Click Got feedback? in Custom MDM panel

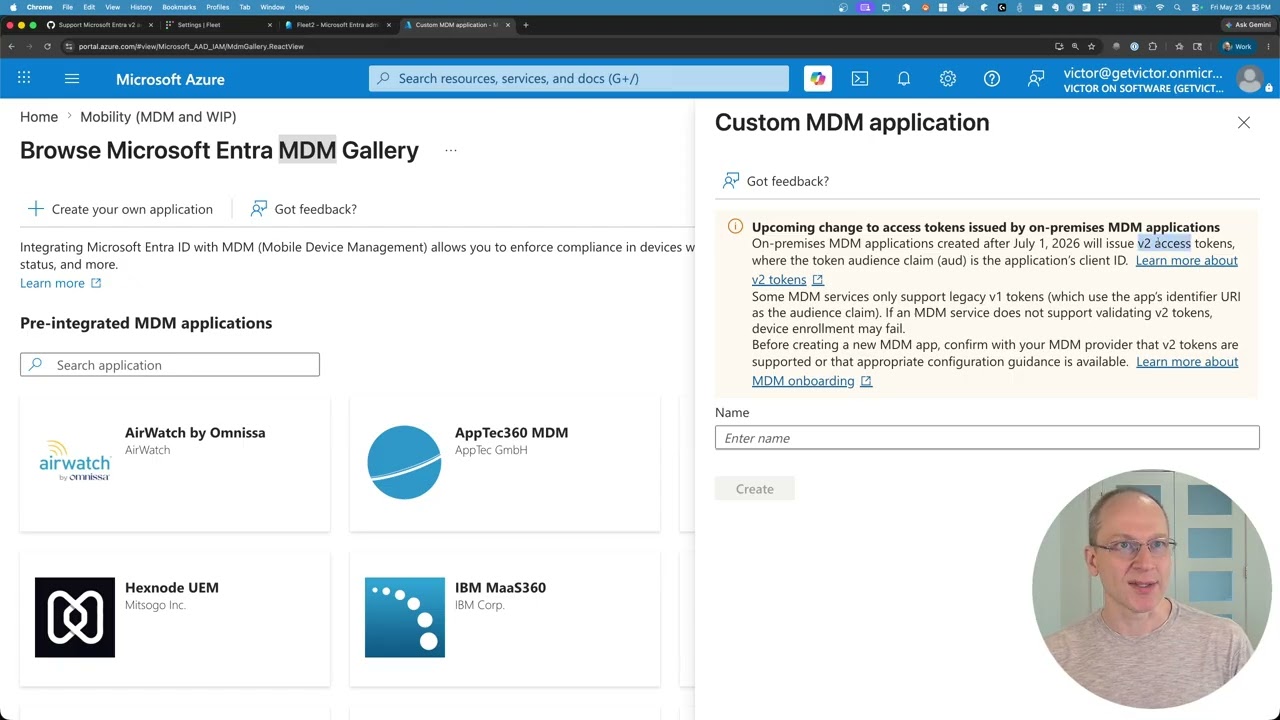point(776,180)
